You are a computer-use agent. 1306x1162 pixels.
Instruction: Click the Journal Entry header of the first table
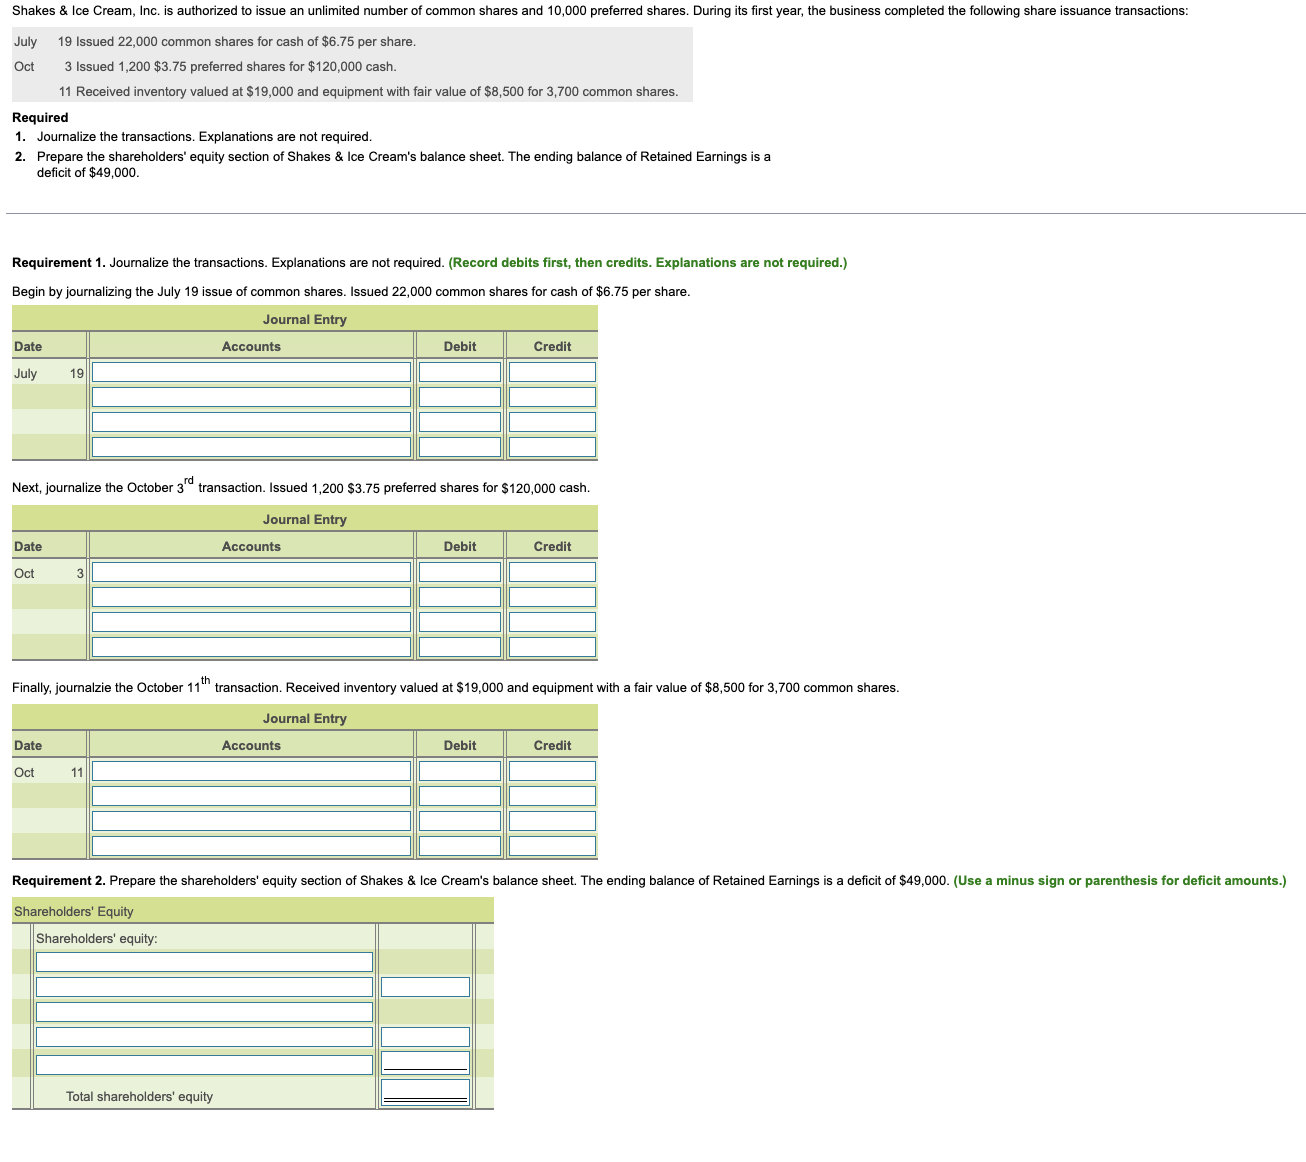(304, 319)
